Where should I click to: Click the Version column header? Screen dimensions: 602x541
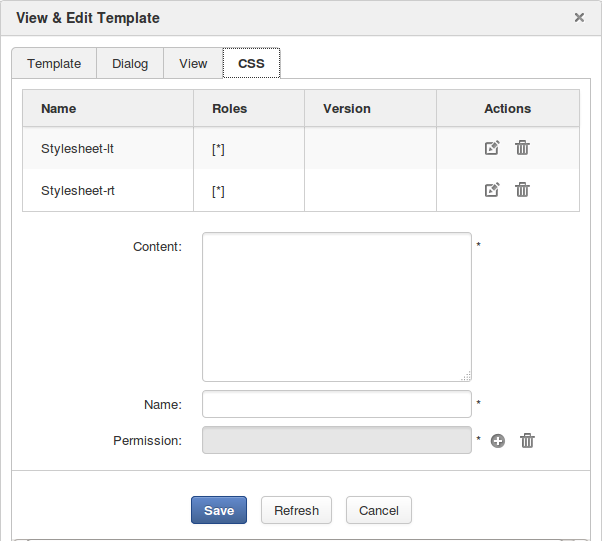(347, 109)
